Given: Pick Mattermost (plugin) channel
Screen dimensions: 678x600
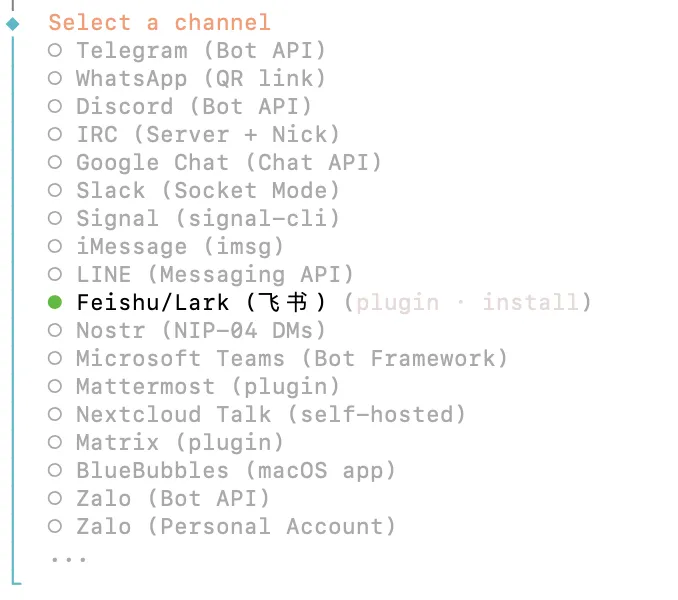Looking at the screenshot, I should [x=55, y=386].
